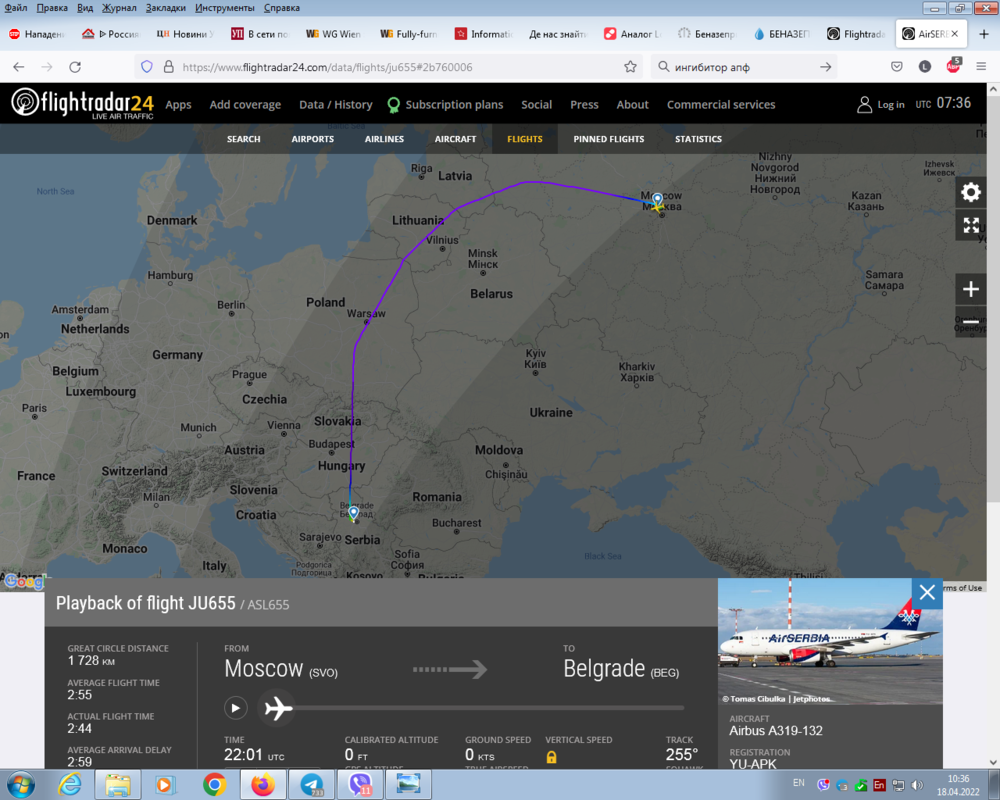Open Firefox hamburger menu
The image size is (1000, 800).
click(981, 67)
